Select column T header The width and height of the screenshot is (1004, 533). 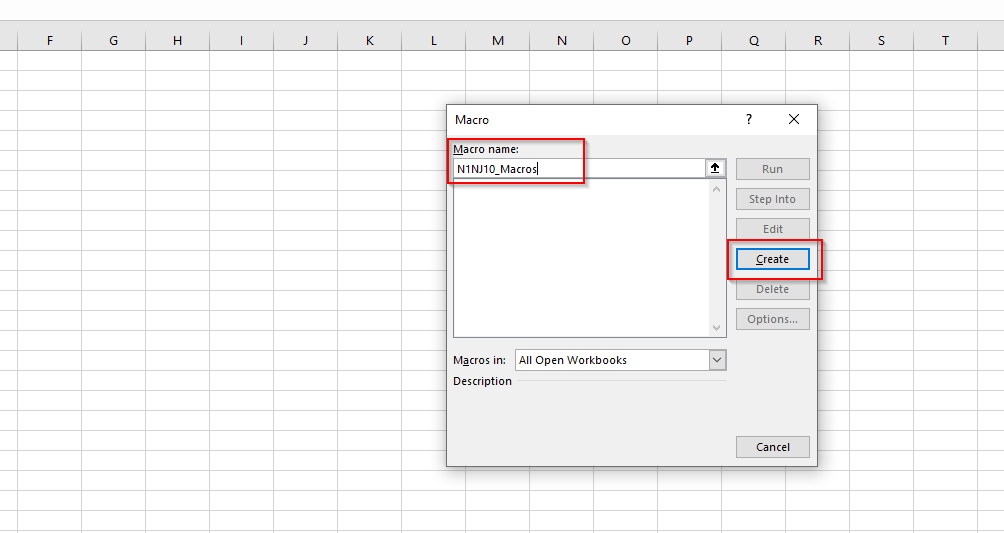945,40
